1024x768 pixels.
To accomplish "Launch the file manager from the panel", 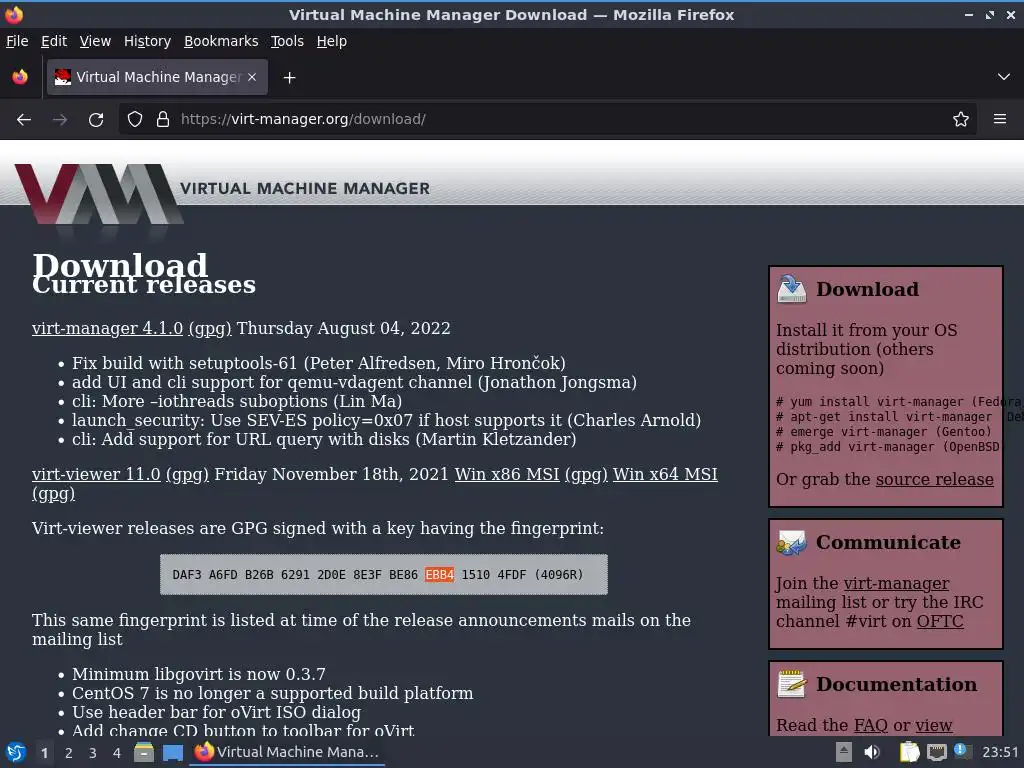I will 144,752.
